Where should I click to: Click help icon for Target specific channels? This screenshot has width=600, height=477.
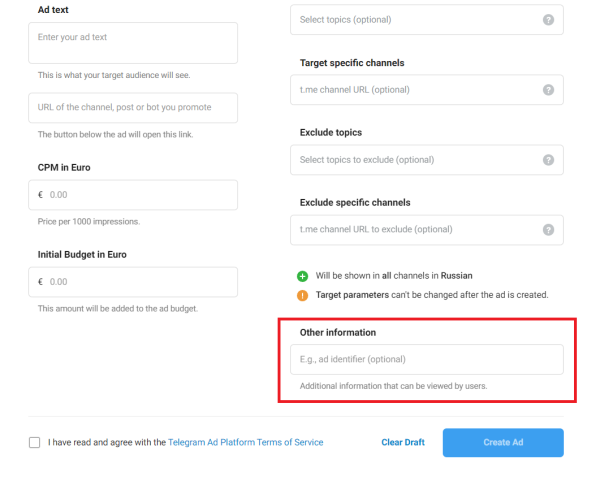coord(548,90)
